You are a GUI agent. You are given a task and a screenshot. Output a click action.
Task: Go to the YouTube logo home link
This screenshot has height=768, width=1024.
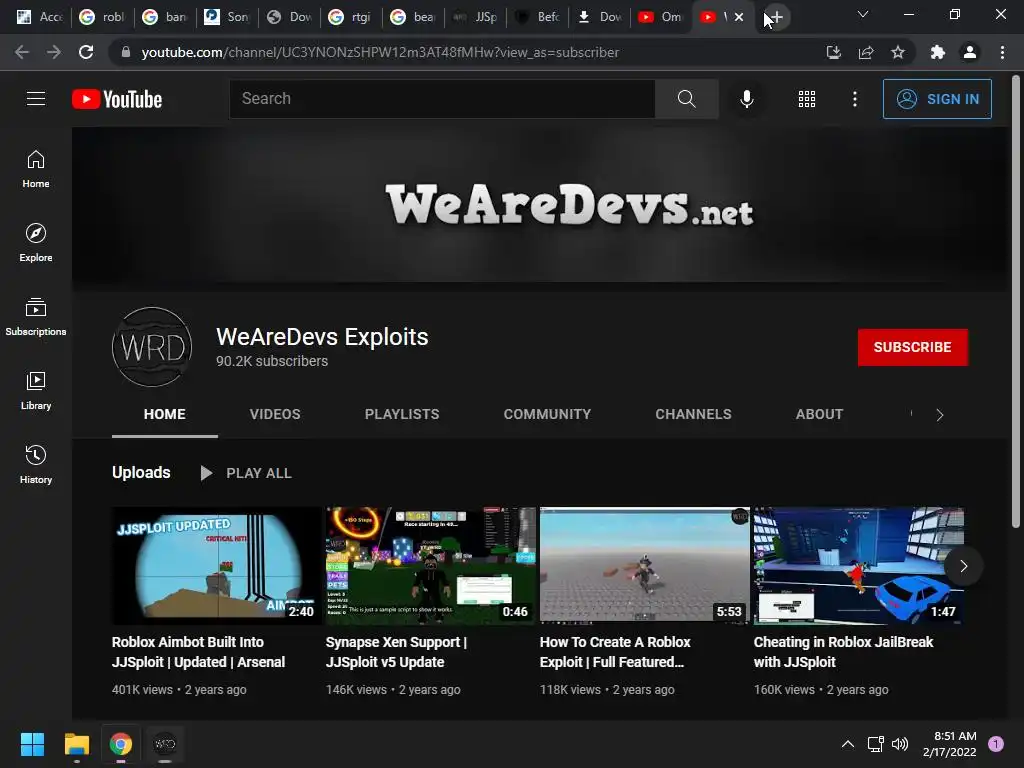tap(117, 99)
